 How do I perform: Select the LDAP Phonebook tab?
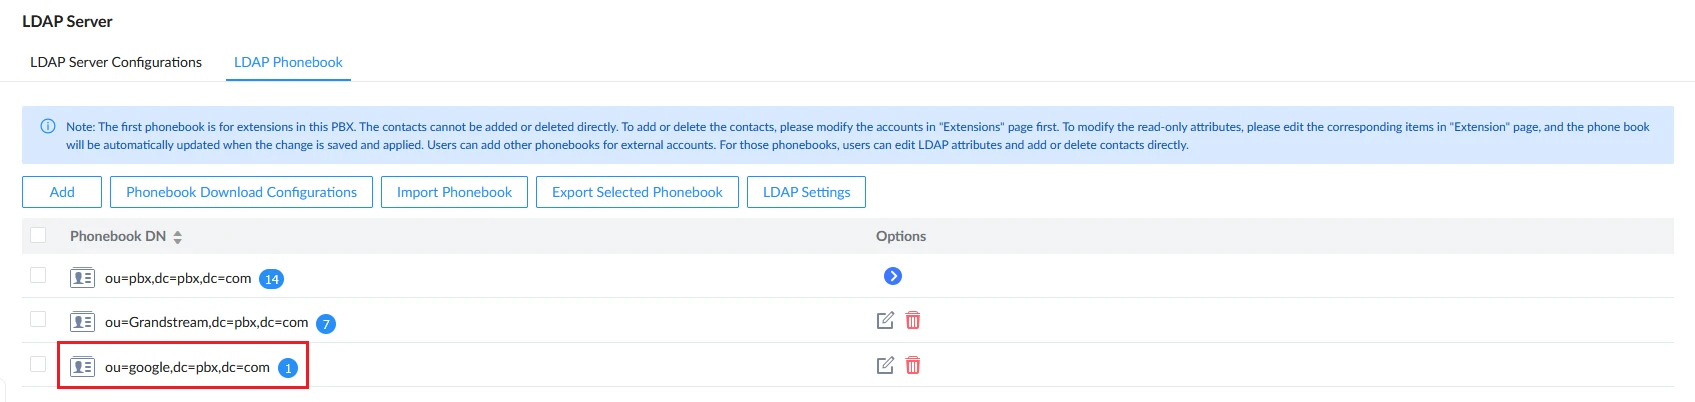click(288, 62)
